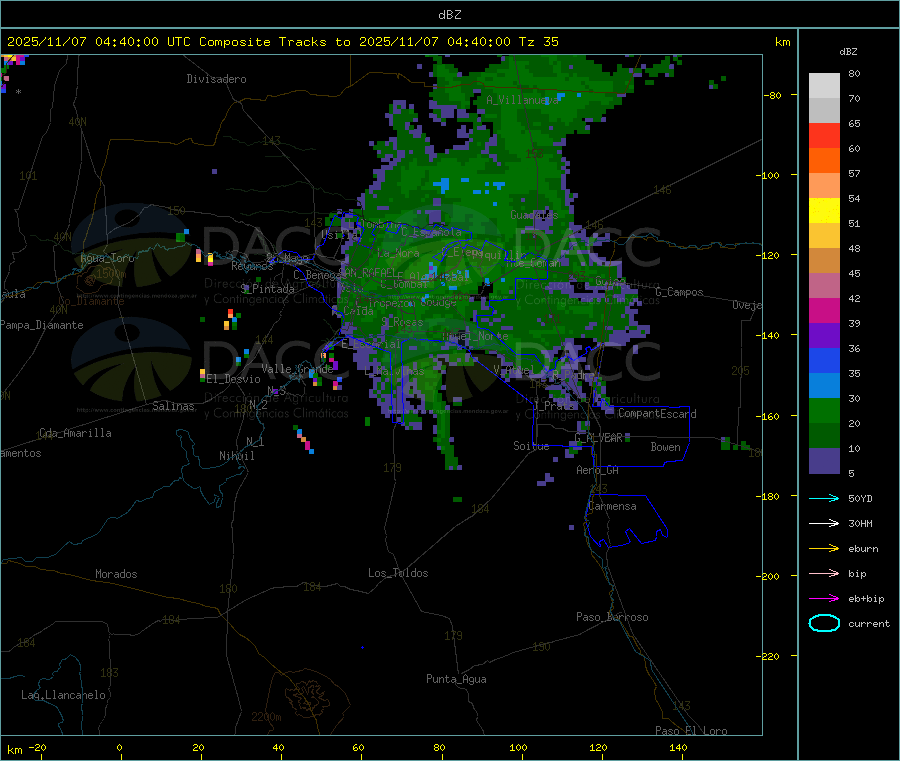
Task: Select the yellow eburn arrow symbol
Action: (824, 549)
